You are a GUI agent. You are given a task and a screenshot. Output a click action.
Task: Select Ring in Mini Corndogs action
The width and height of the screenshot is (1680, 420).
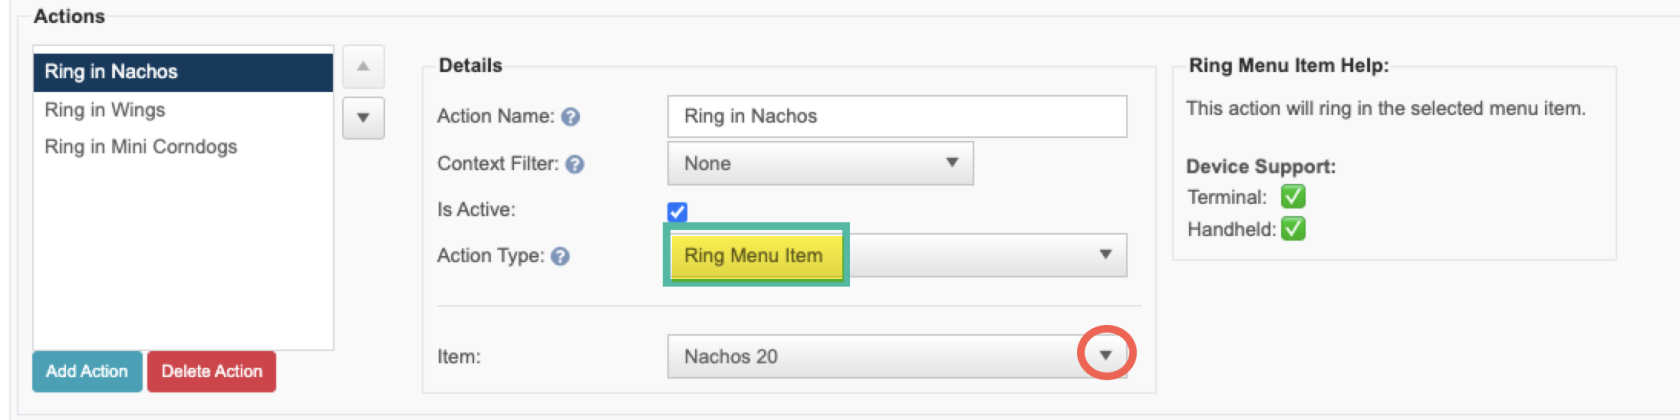(183, 147)
